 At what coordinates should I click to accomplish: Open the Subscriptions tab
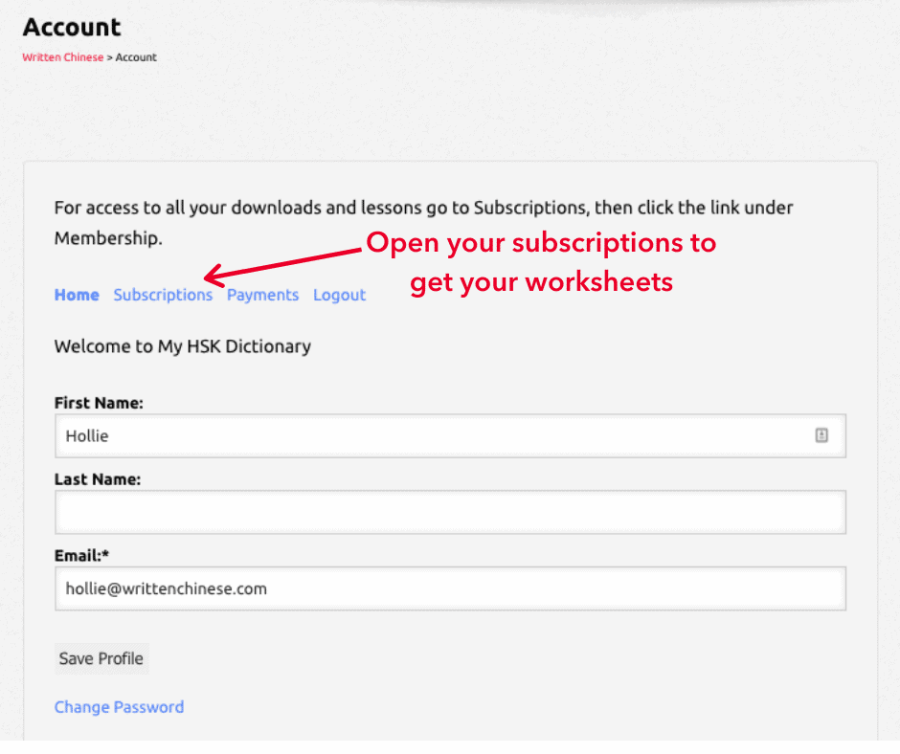click(163, 295)
